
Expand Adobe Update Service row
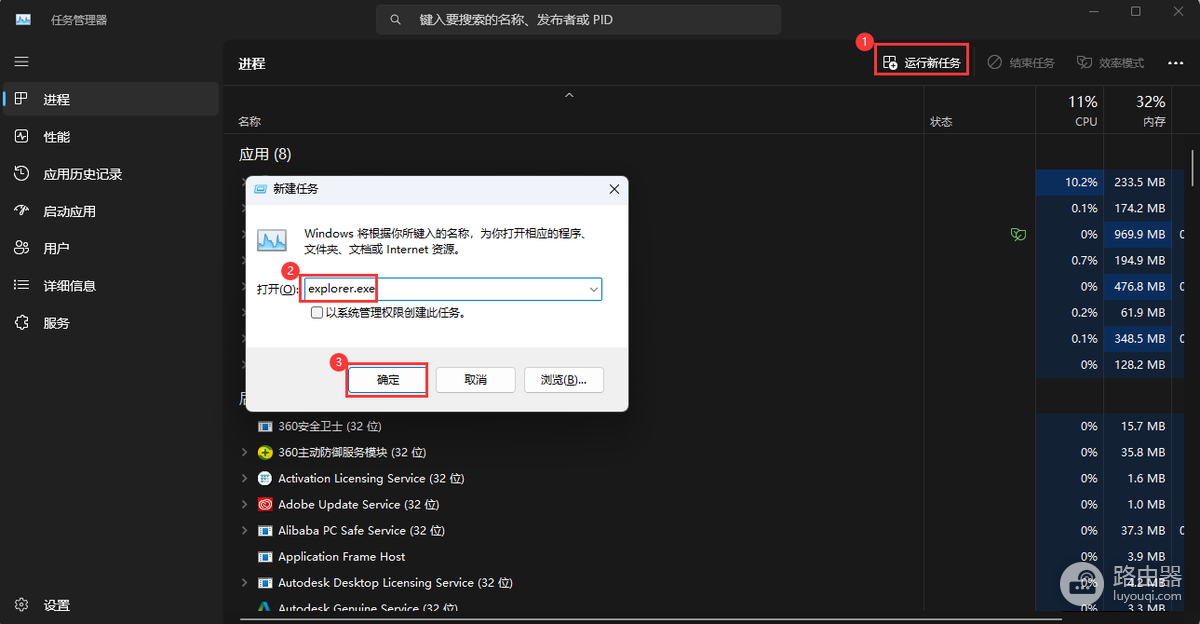245,504
